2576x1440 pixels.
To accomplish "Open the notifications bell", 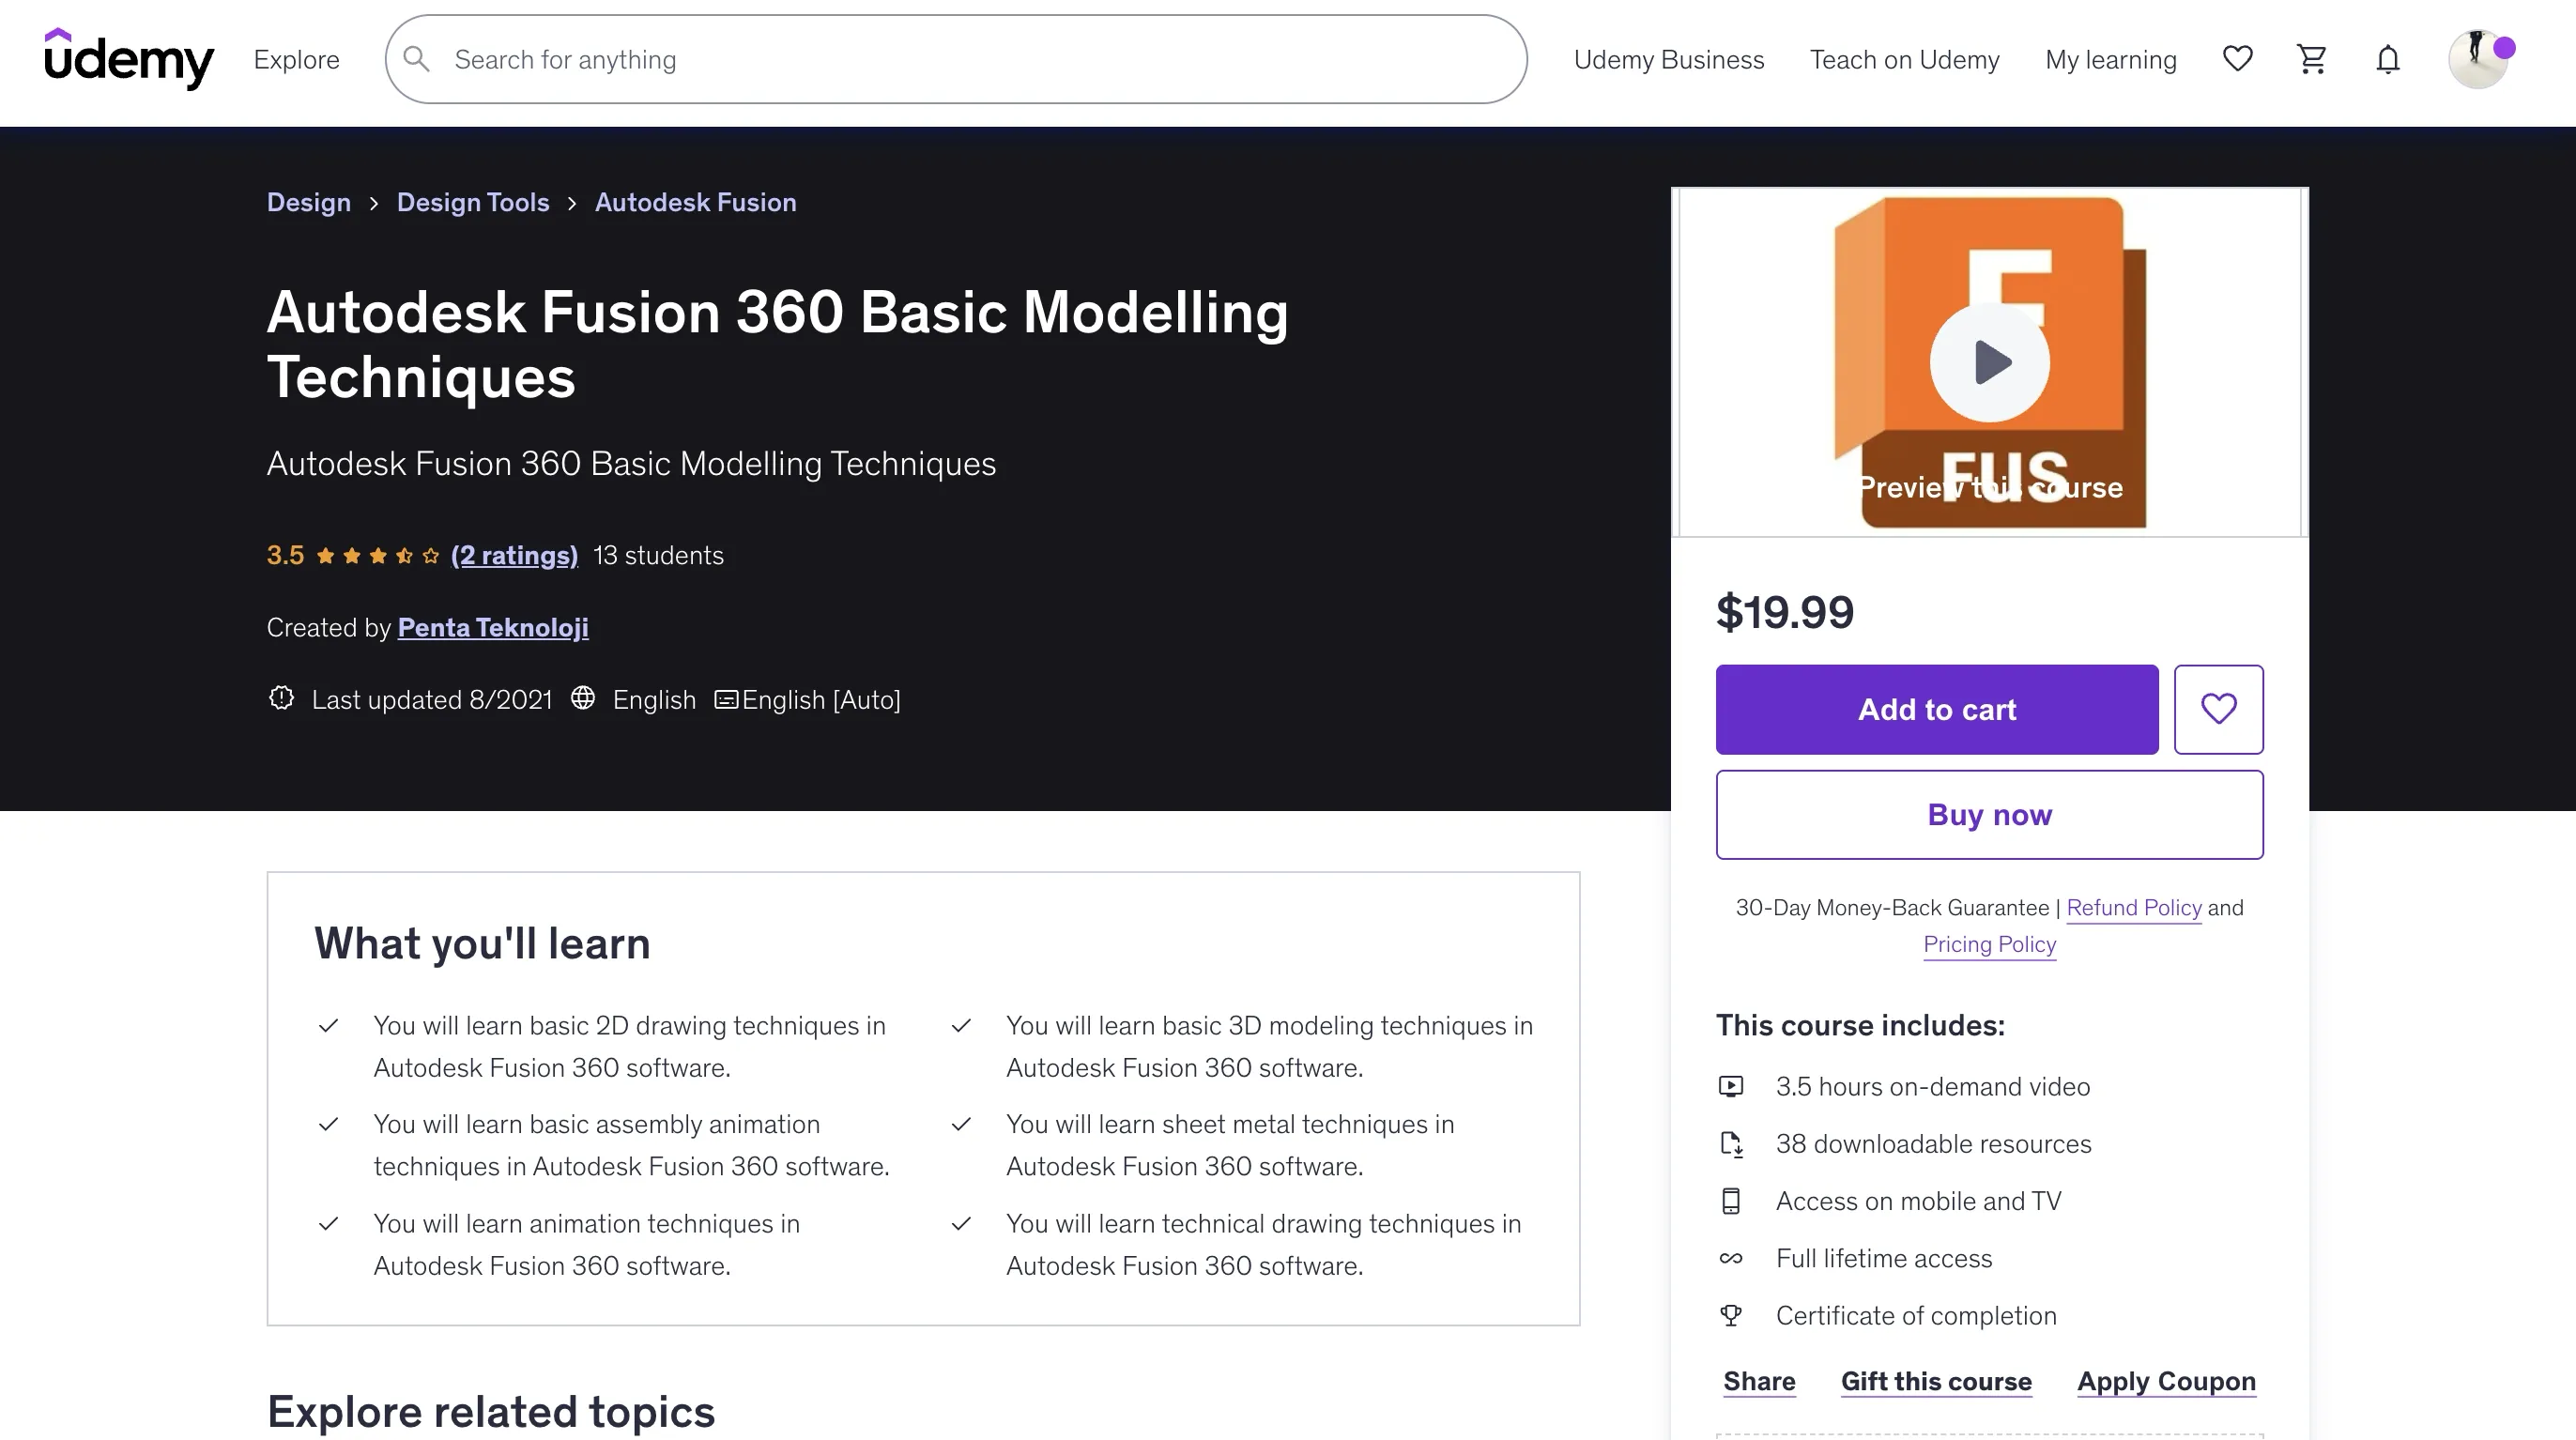I will [x=2388, y=60].
